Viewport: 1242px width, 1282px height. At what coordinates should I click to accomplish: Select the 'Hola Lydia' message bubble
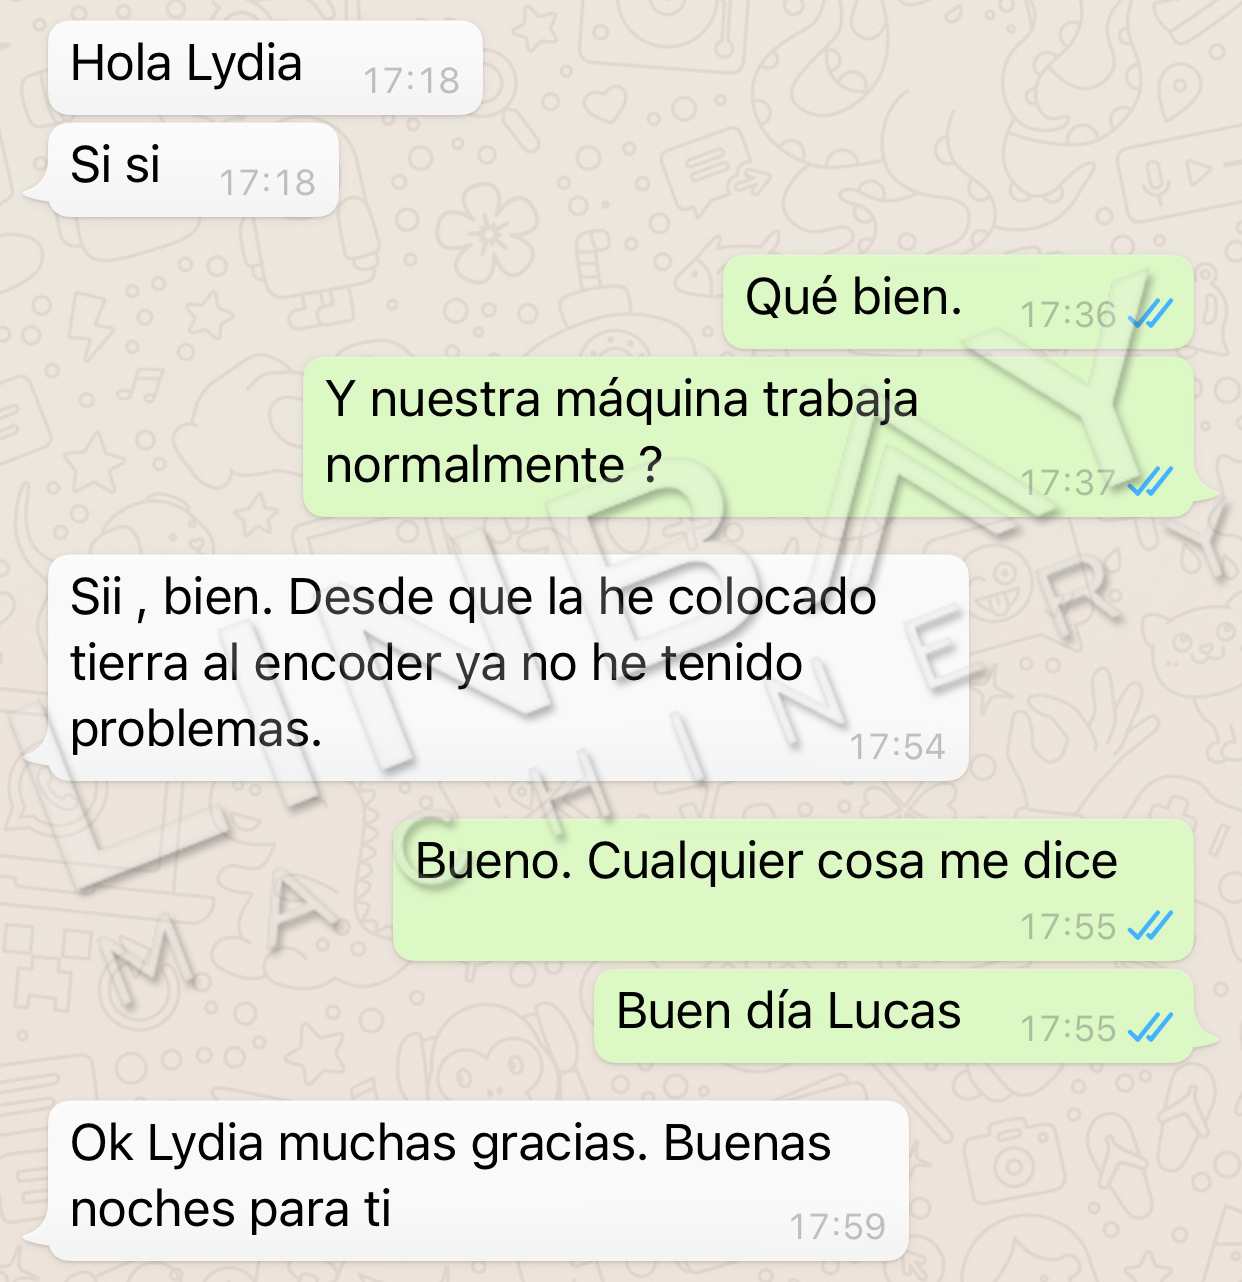265,68
